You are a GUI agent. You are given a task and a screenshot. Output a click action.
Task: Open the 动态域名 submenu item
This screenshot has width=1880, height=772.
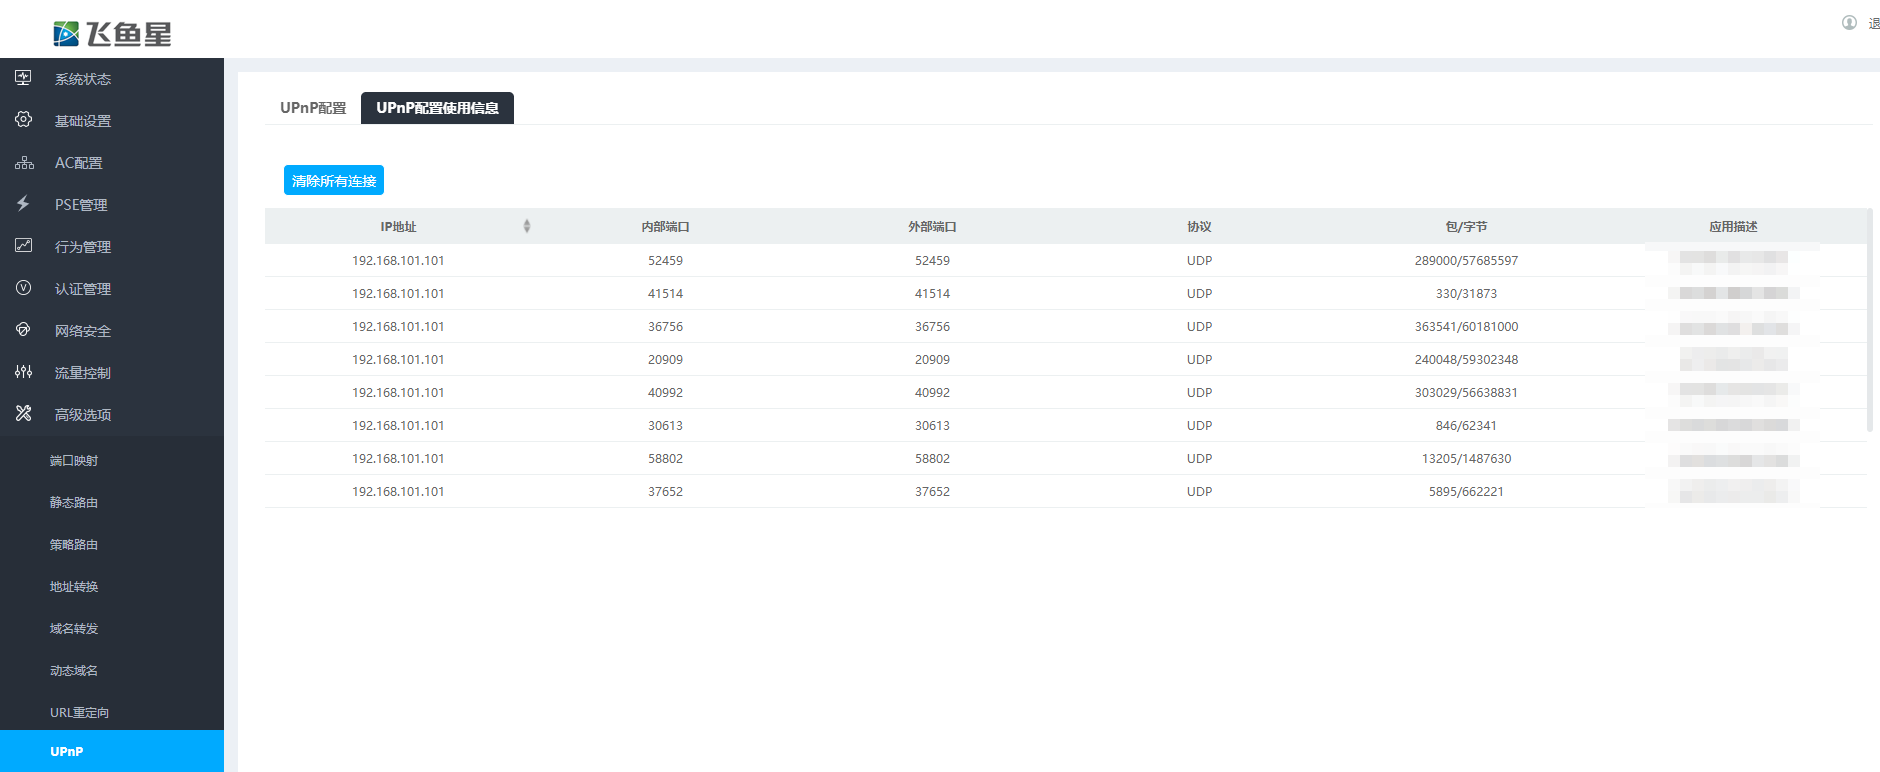pyautogui.click(x=74, y=671)
